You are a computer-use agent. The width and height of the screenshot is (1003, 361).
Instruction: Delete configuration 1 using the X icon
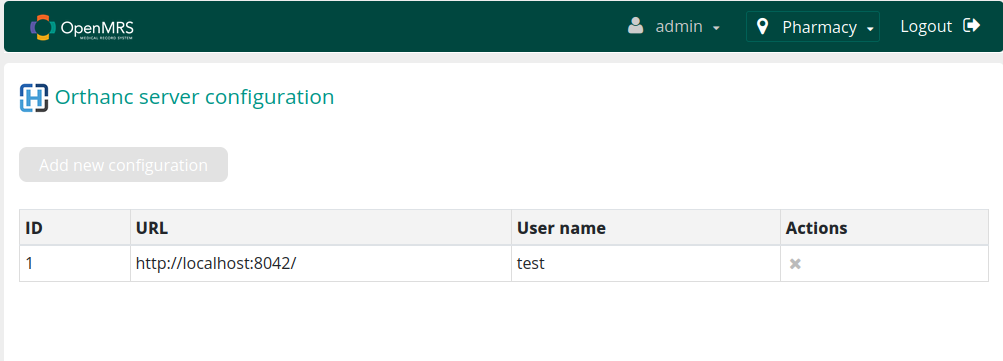click(x=795, y=264)
